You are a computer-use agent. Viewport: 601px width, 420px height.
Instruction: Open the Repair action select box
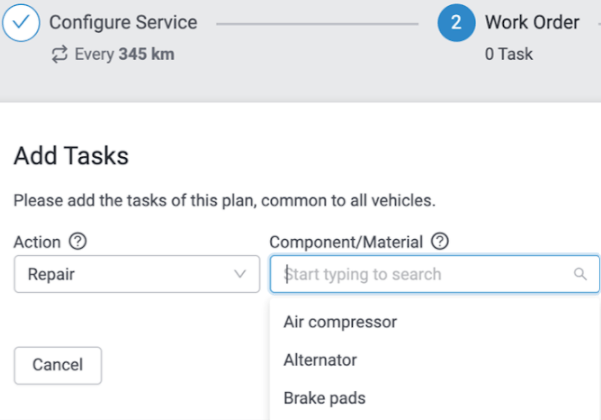[x=137, y=274]
